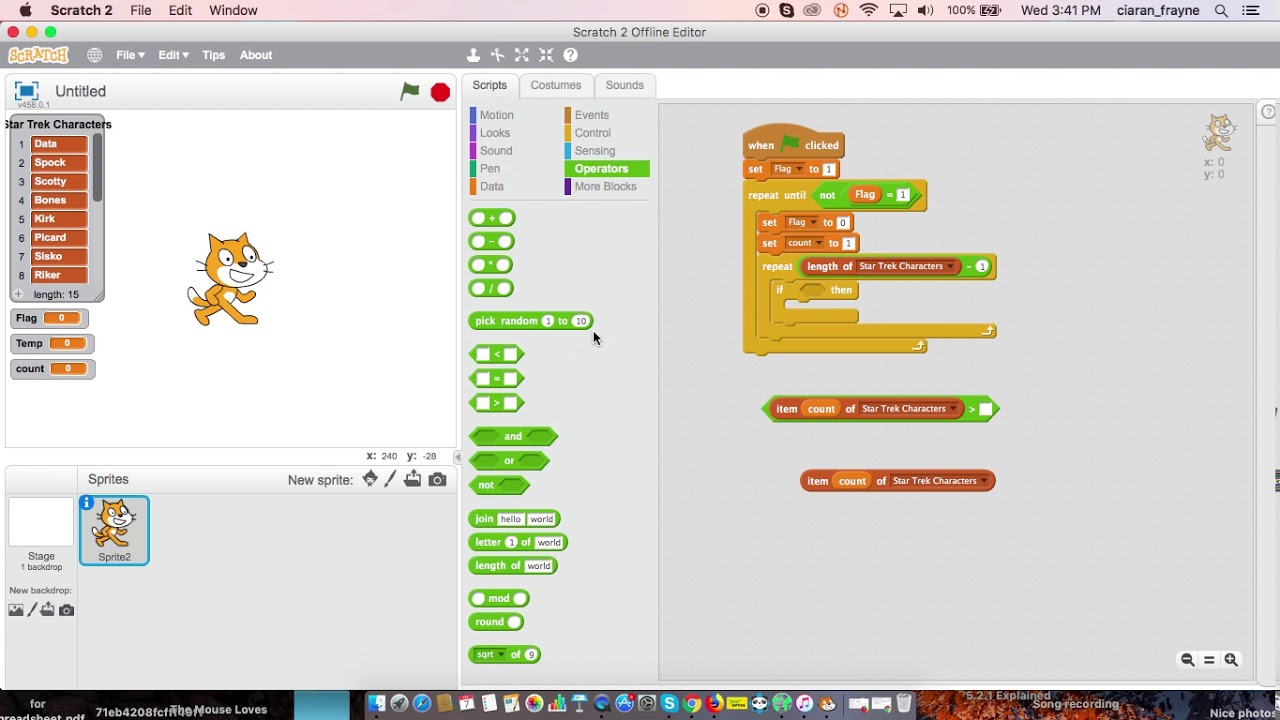Click the red stop sign button
1280x720 pixels.
point(440,92)
